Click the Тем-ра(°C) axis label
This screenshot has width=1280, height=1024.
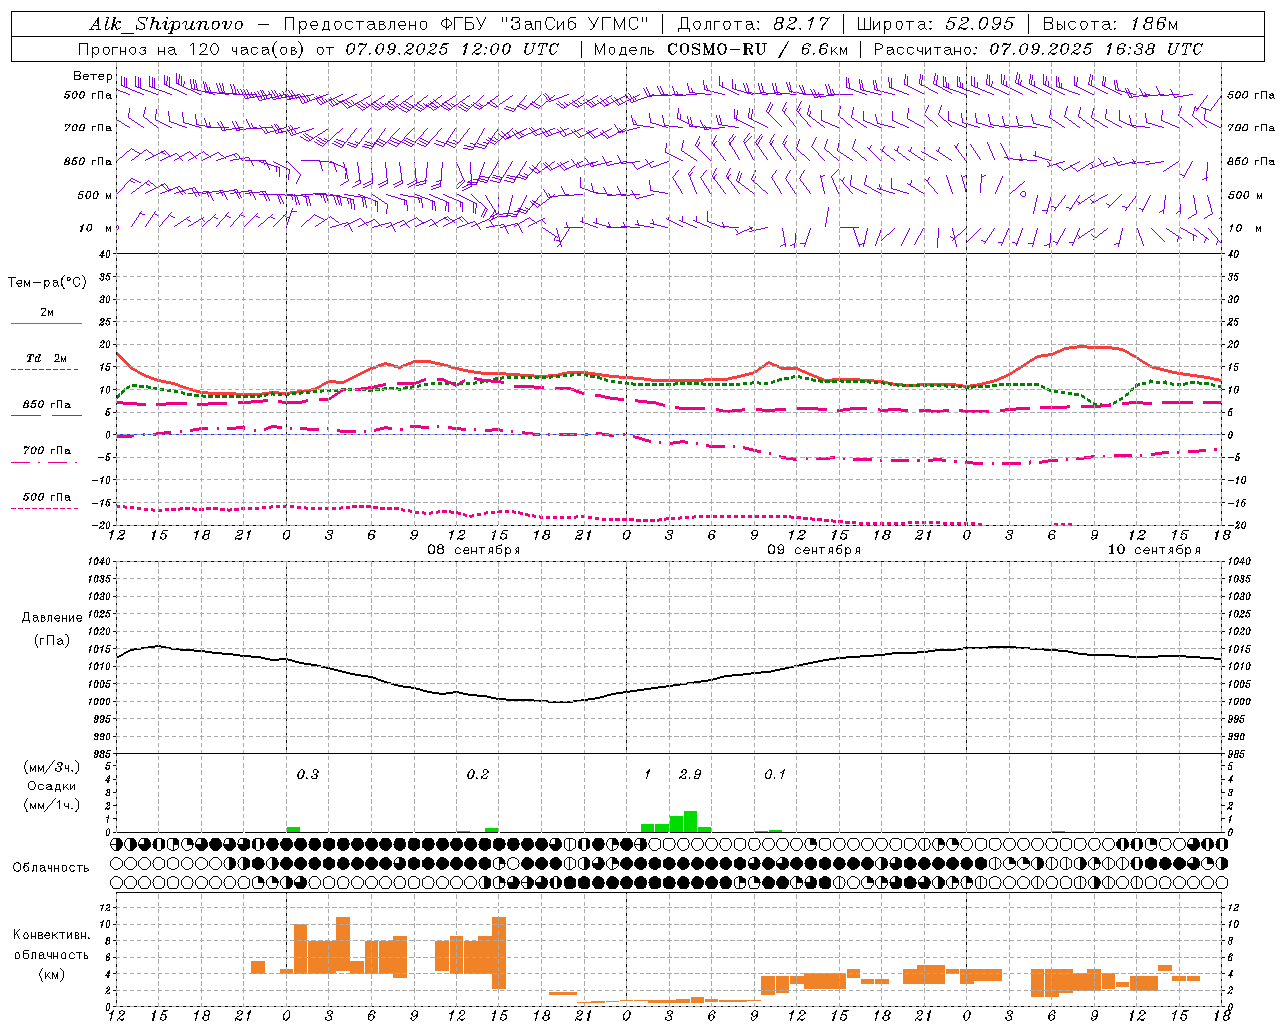(47, 283)
